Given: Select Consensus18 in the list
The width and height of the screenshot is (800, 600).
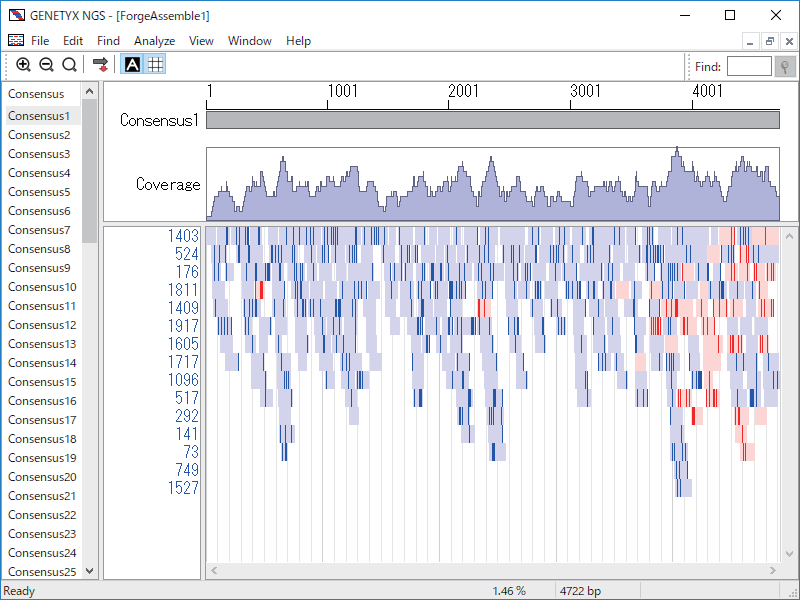Looking at the screenshot, I should tap(43, 439).
